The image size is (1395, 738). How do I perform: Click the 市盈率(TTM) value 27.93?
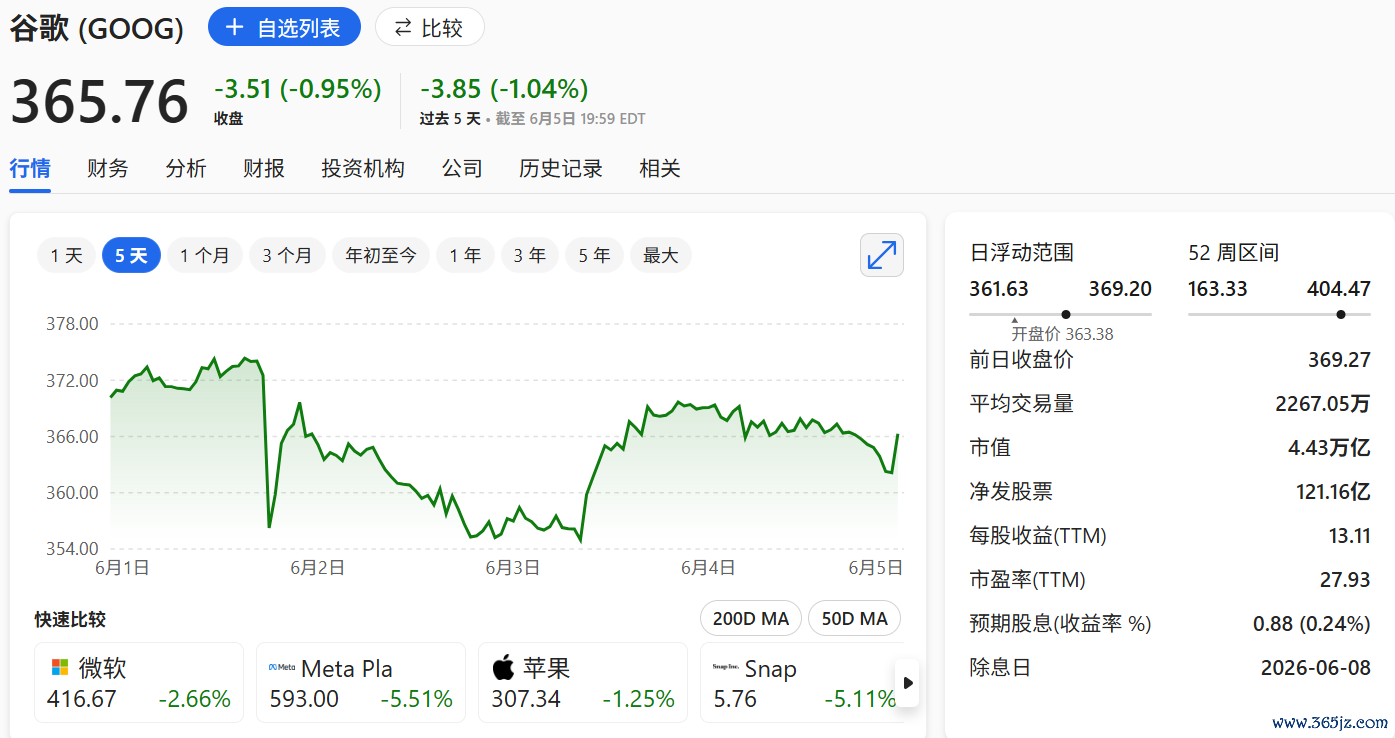1345,580
